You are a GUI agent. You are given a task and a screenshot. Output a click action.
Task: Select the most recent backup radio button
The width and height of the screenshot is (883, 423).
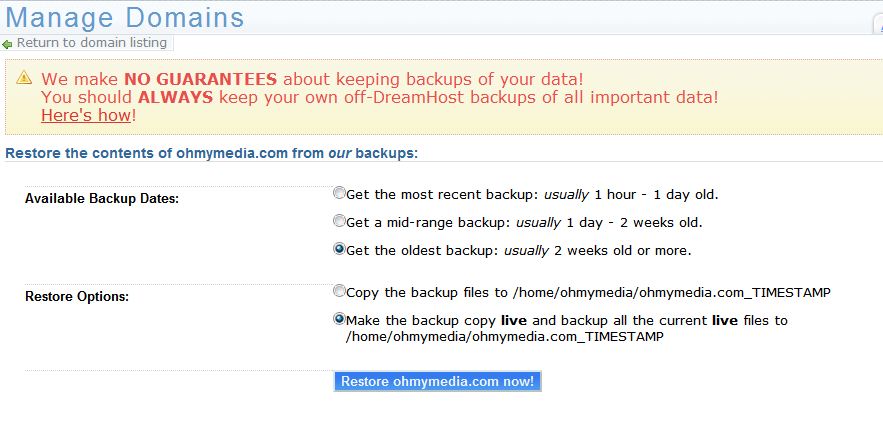pyautogui.click(x=339, y=194)
